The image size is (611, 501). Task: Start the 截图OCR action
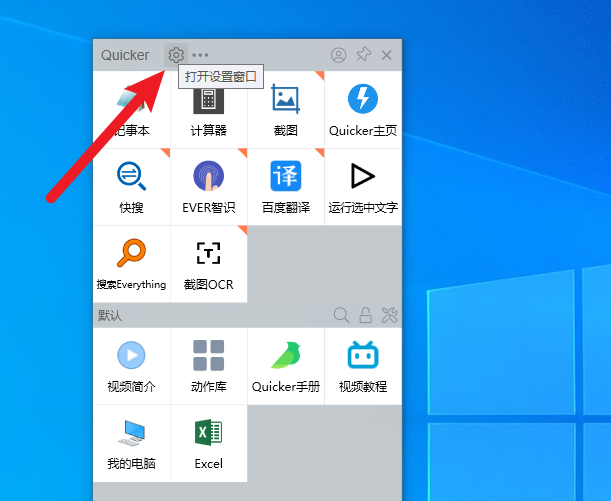click(x=209, y=264)
